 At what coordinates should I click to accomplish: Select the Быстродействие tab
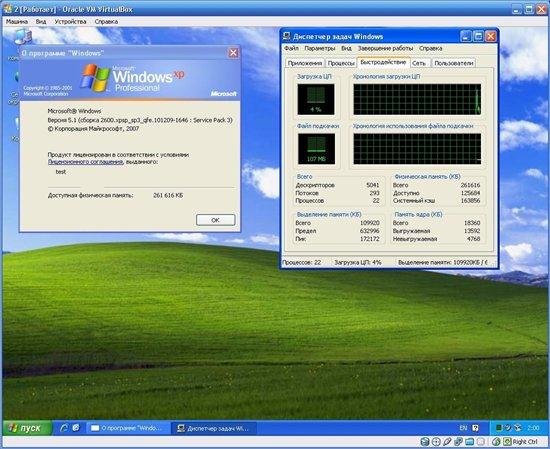(383, 62)
